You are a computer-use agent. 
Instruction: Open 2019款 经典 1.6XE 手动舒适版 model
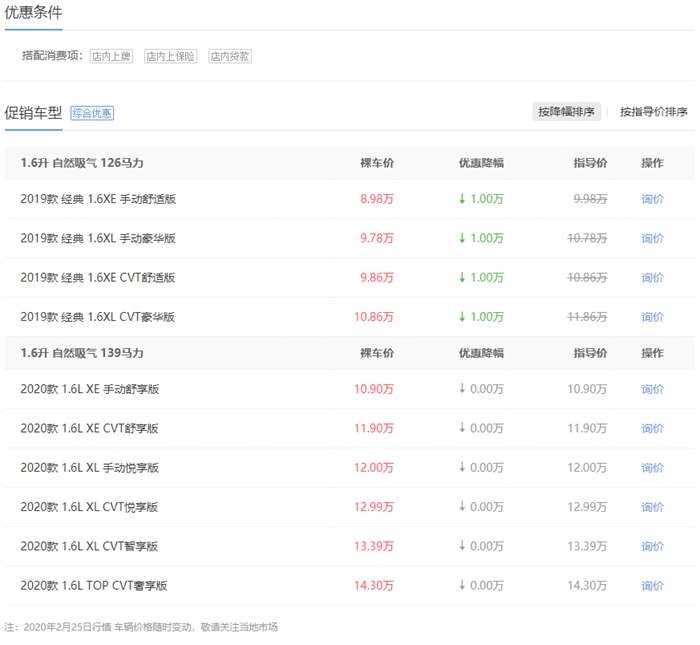[98, 199]
